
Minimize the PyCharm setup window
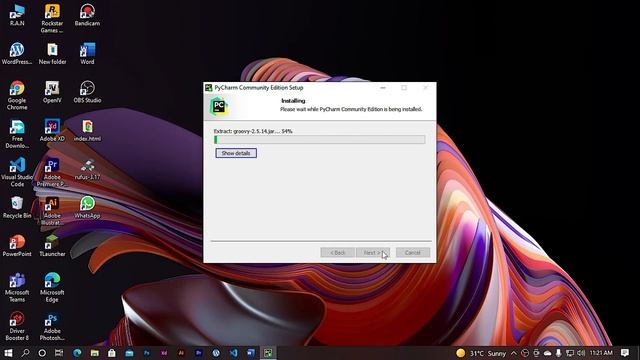pyautogui.click(x=383, y=88)
